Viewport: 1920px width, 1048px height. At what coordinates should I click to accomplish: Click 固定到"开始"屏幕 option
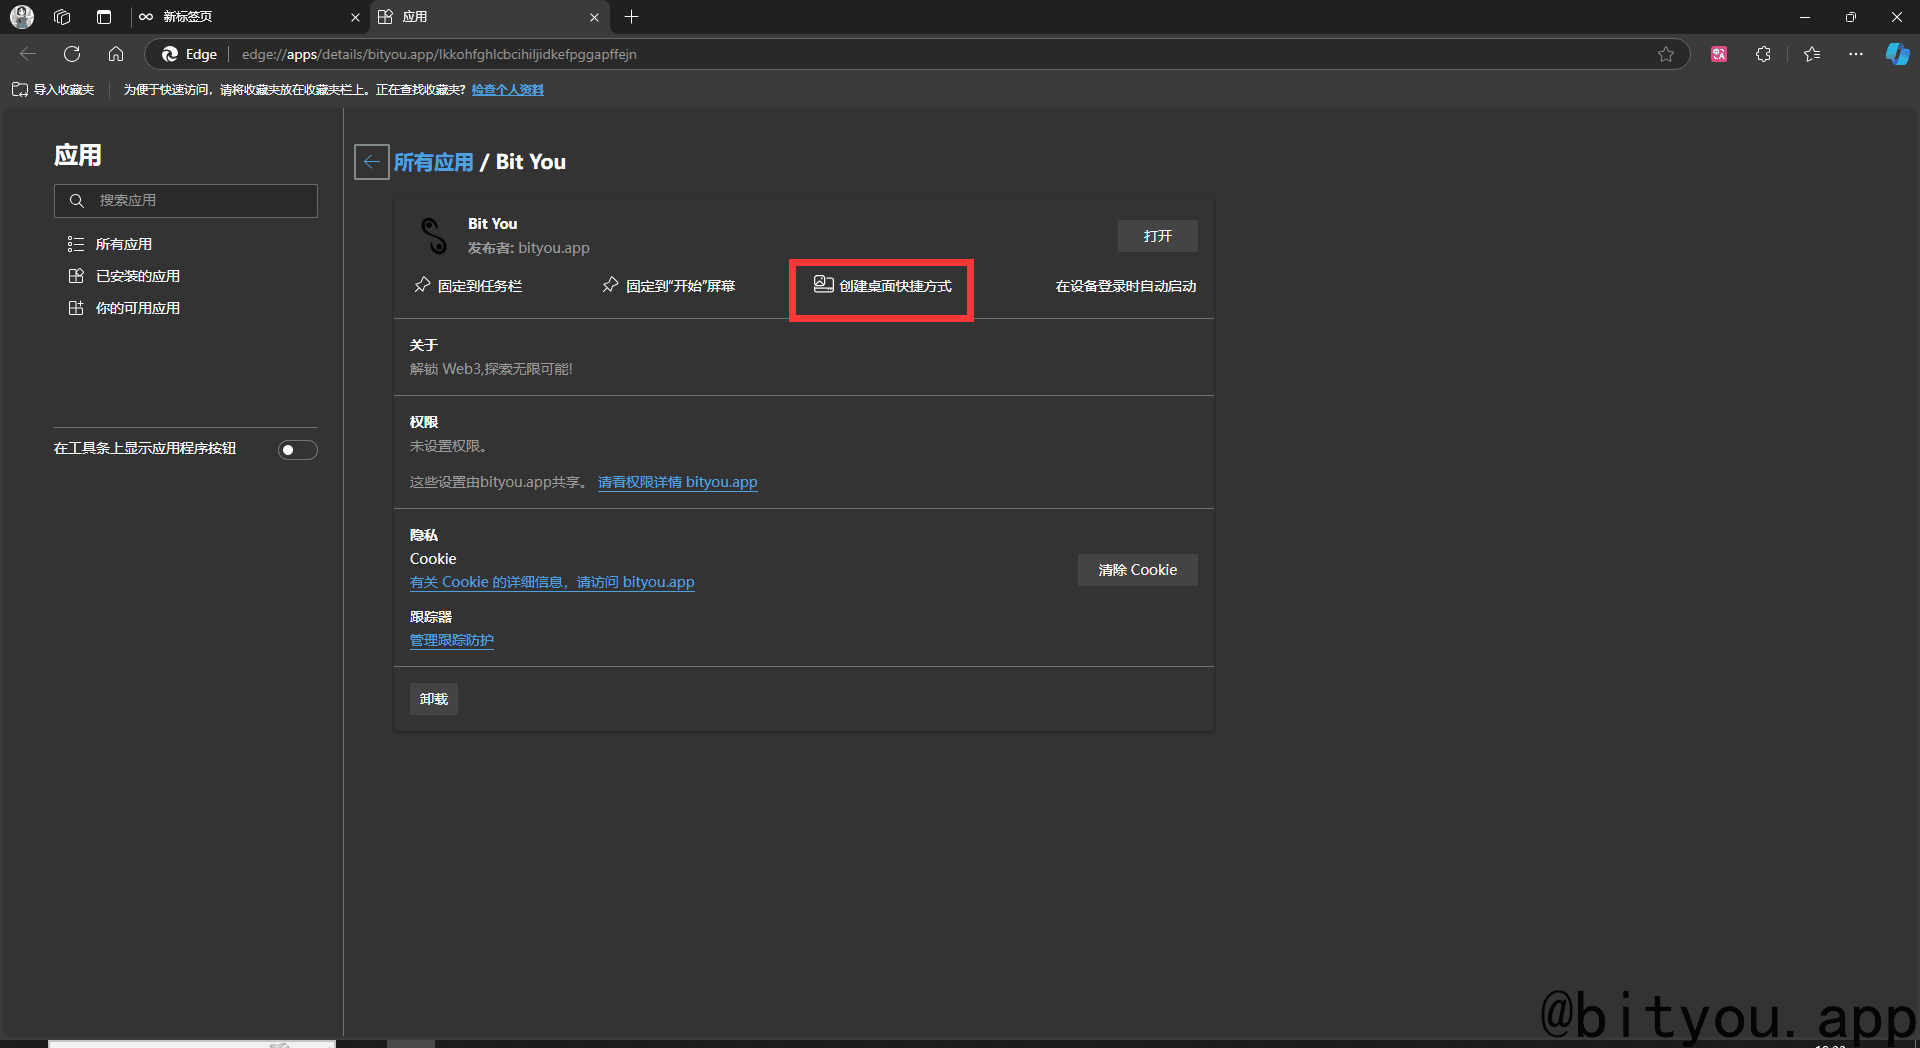[668, 286]
